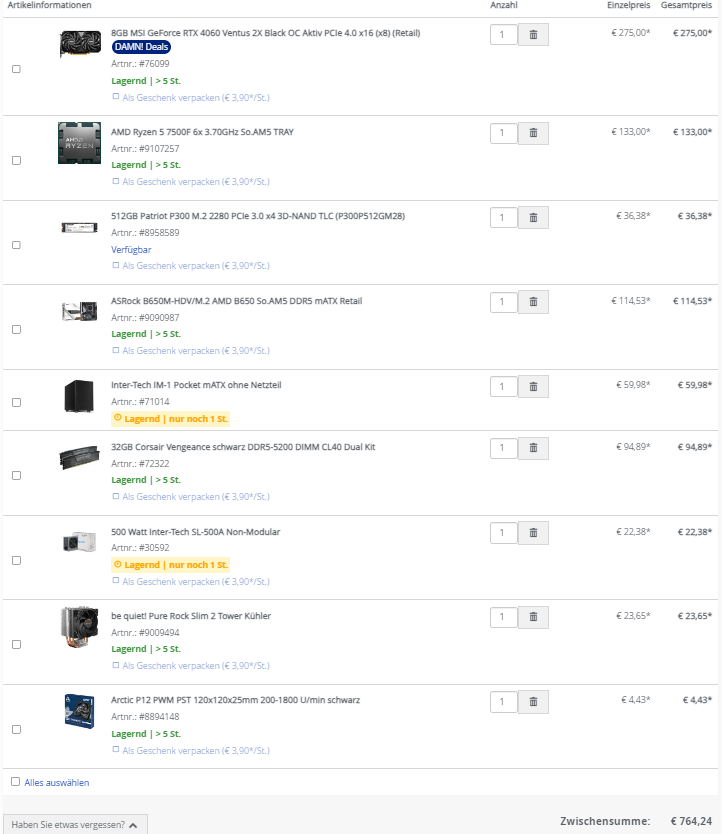The width and height of the screenshot is (722, 834).
Task: Click the Verfügbar status of Patriot SSD
Action: (x=131, y=249)
